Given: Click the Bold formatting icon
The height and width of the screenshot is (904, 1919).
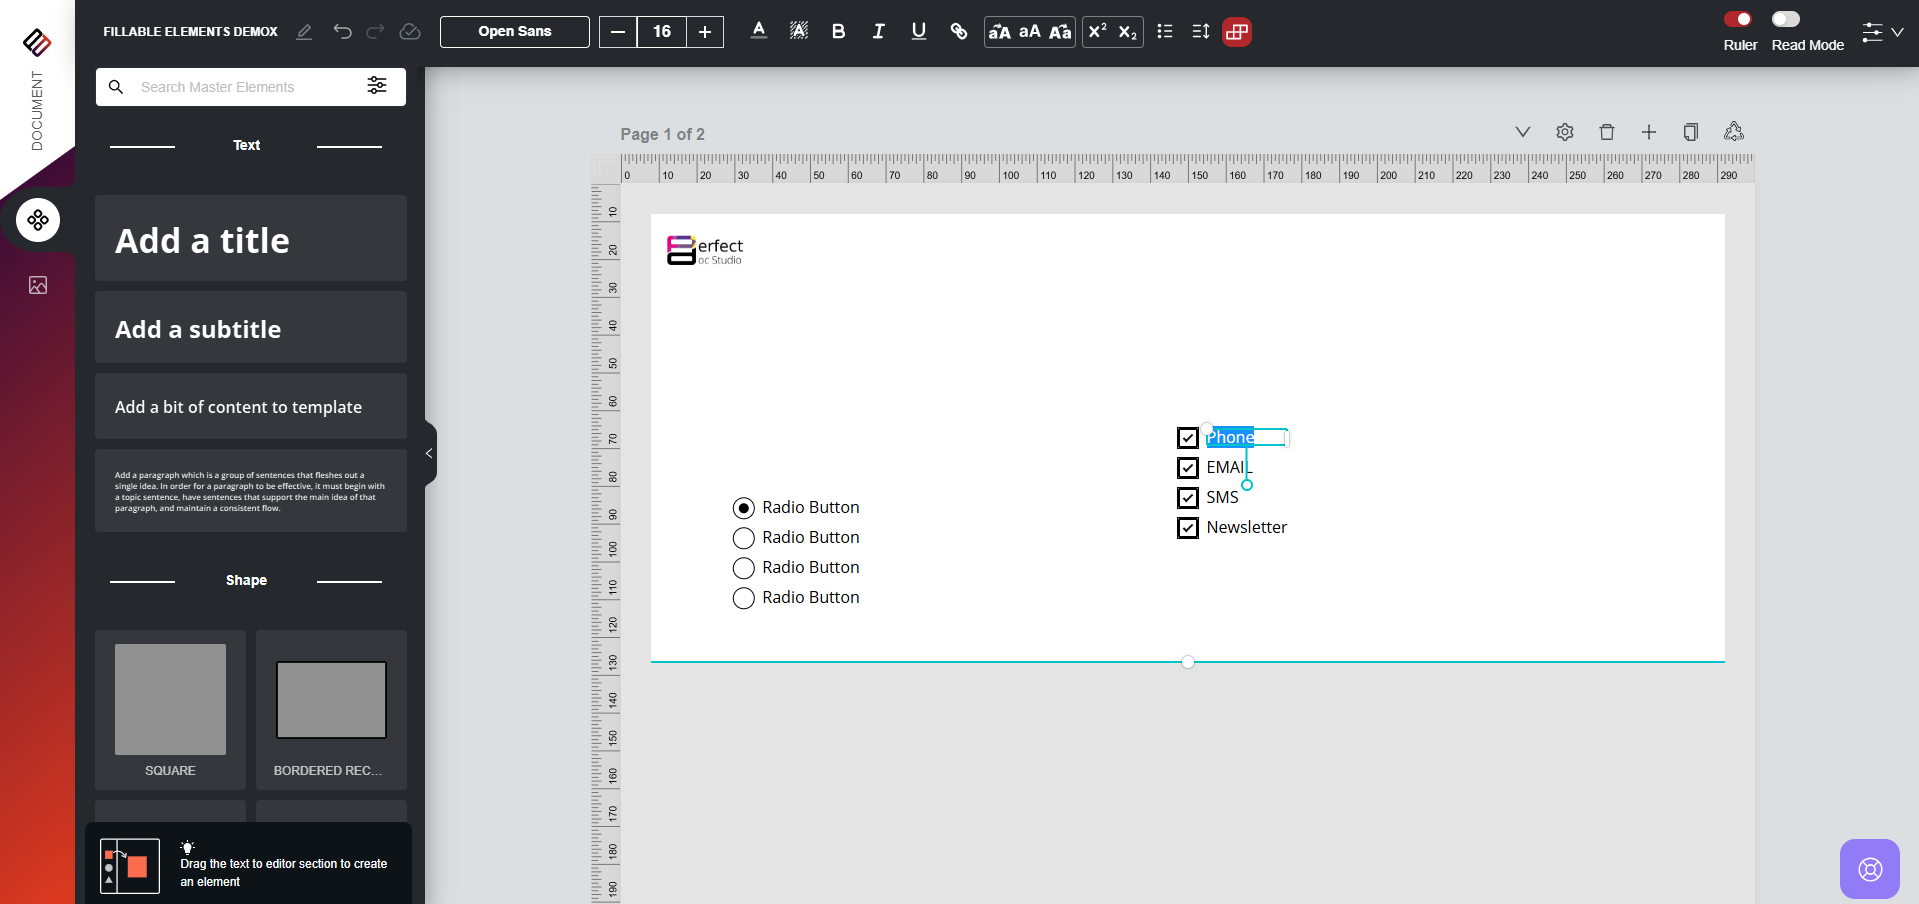Looking at the screenshot, I should 838,32.
